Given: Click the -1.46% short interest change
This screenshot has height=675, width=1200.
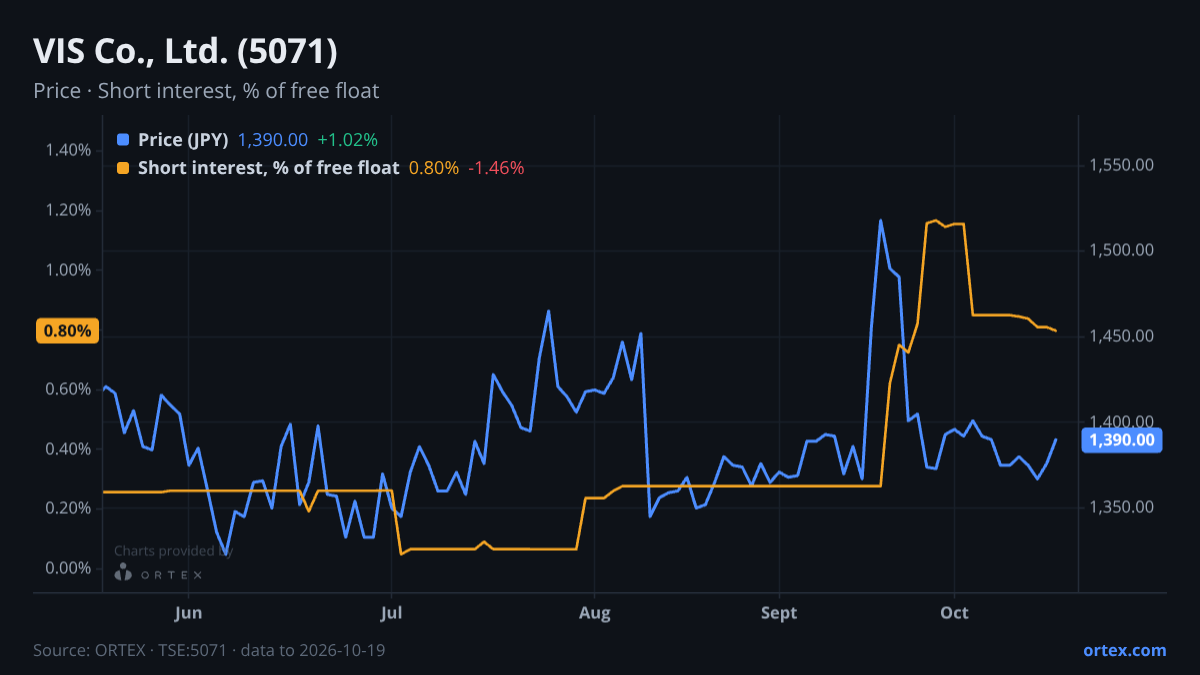Looking at the screenshot, I should (x=496, y=168).
